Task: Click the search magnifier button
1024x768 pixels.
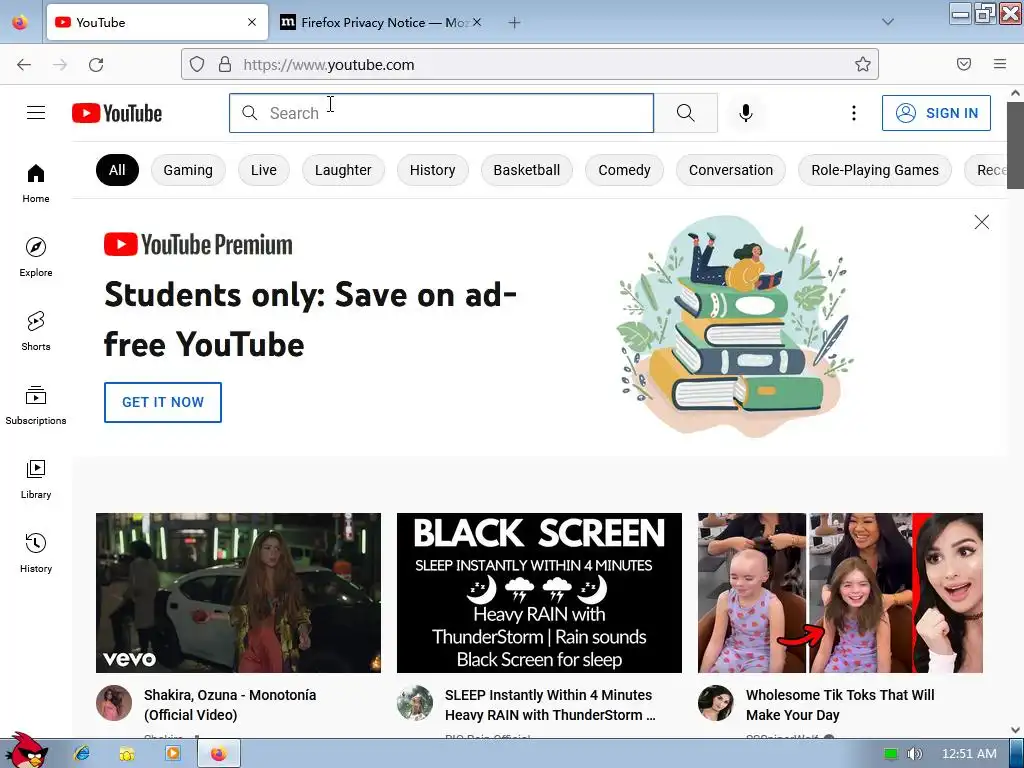Action: [x=686, y=113]
